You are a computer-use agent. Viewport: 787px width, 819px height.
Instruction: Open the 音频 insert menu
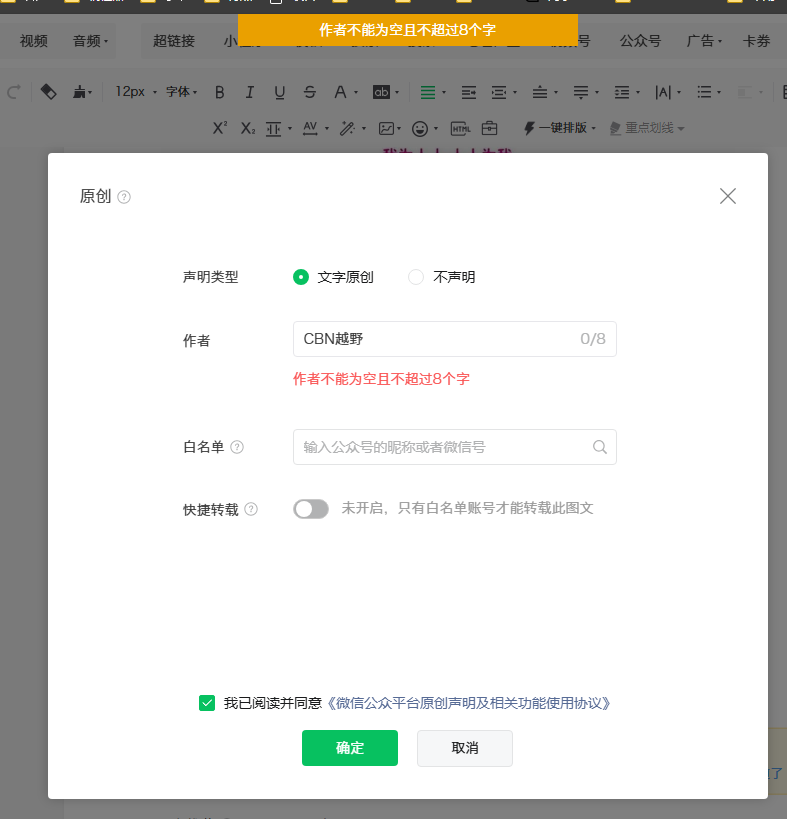(x=90, y=41)
